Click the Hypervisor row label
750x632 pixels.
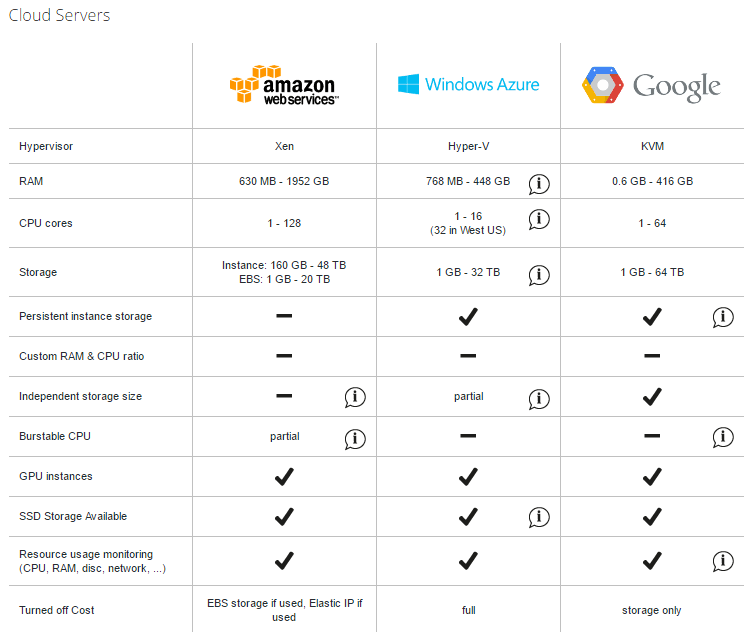click(x=46, y=146)
